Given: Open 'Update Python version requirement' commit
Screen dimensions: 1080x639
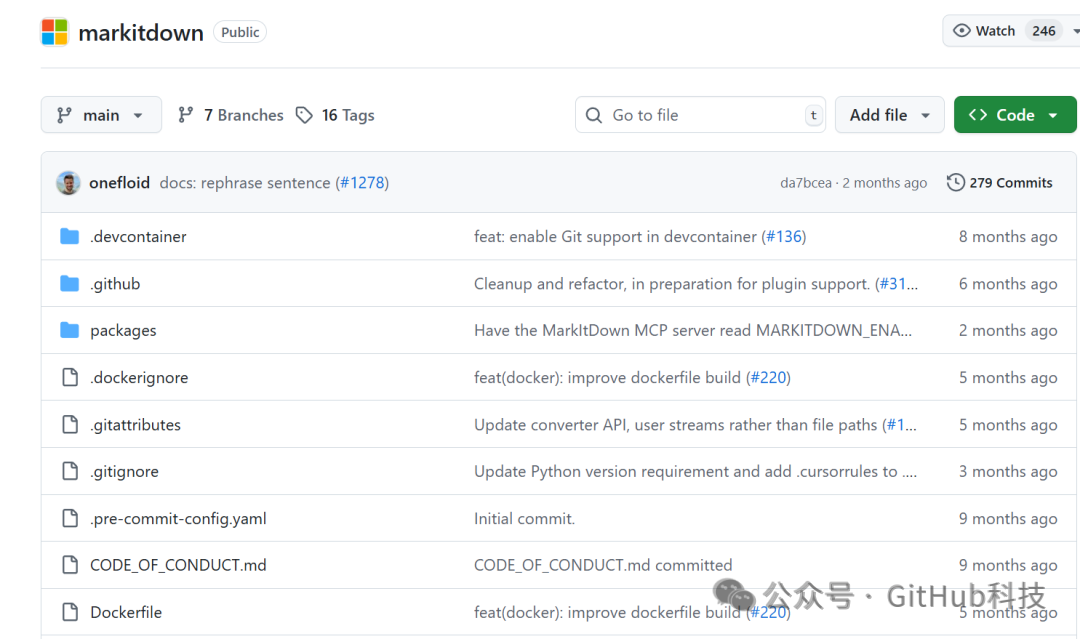Looking at the screenshot, I should click(x=695, y=472).
